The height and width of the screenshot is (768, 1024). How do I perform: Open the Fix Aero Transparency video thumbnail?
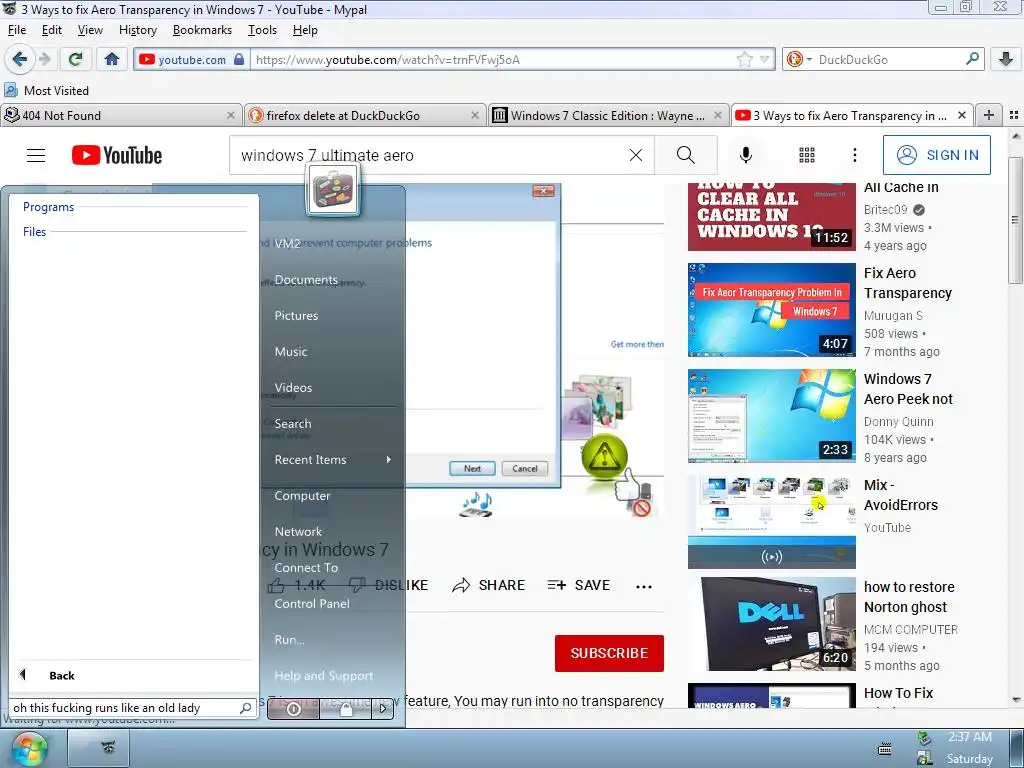coord(771,310)
